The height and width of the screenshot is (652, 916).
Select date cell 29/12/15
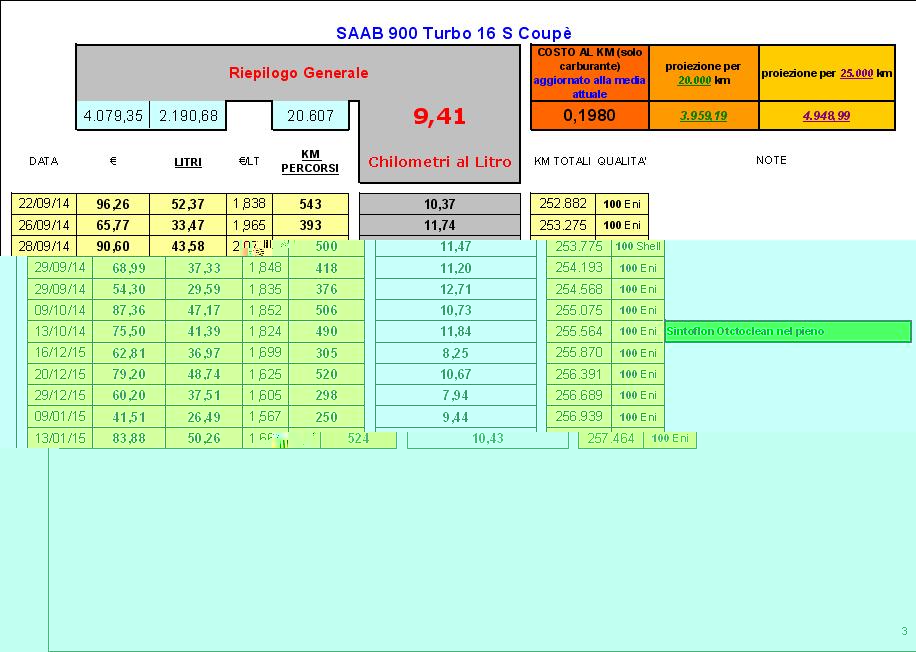60,395
